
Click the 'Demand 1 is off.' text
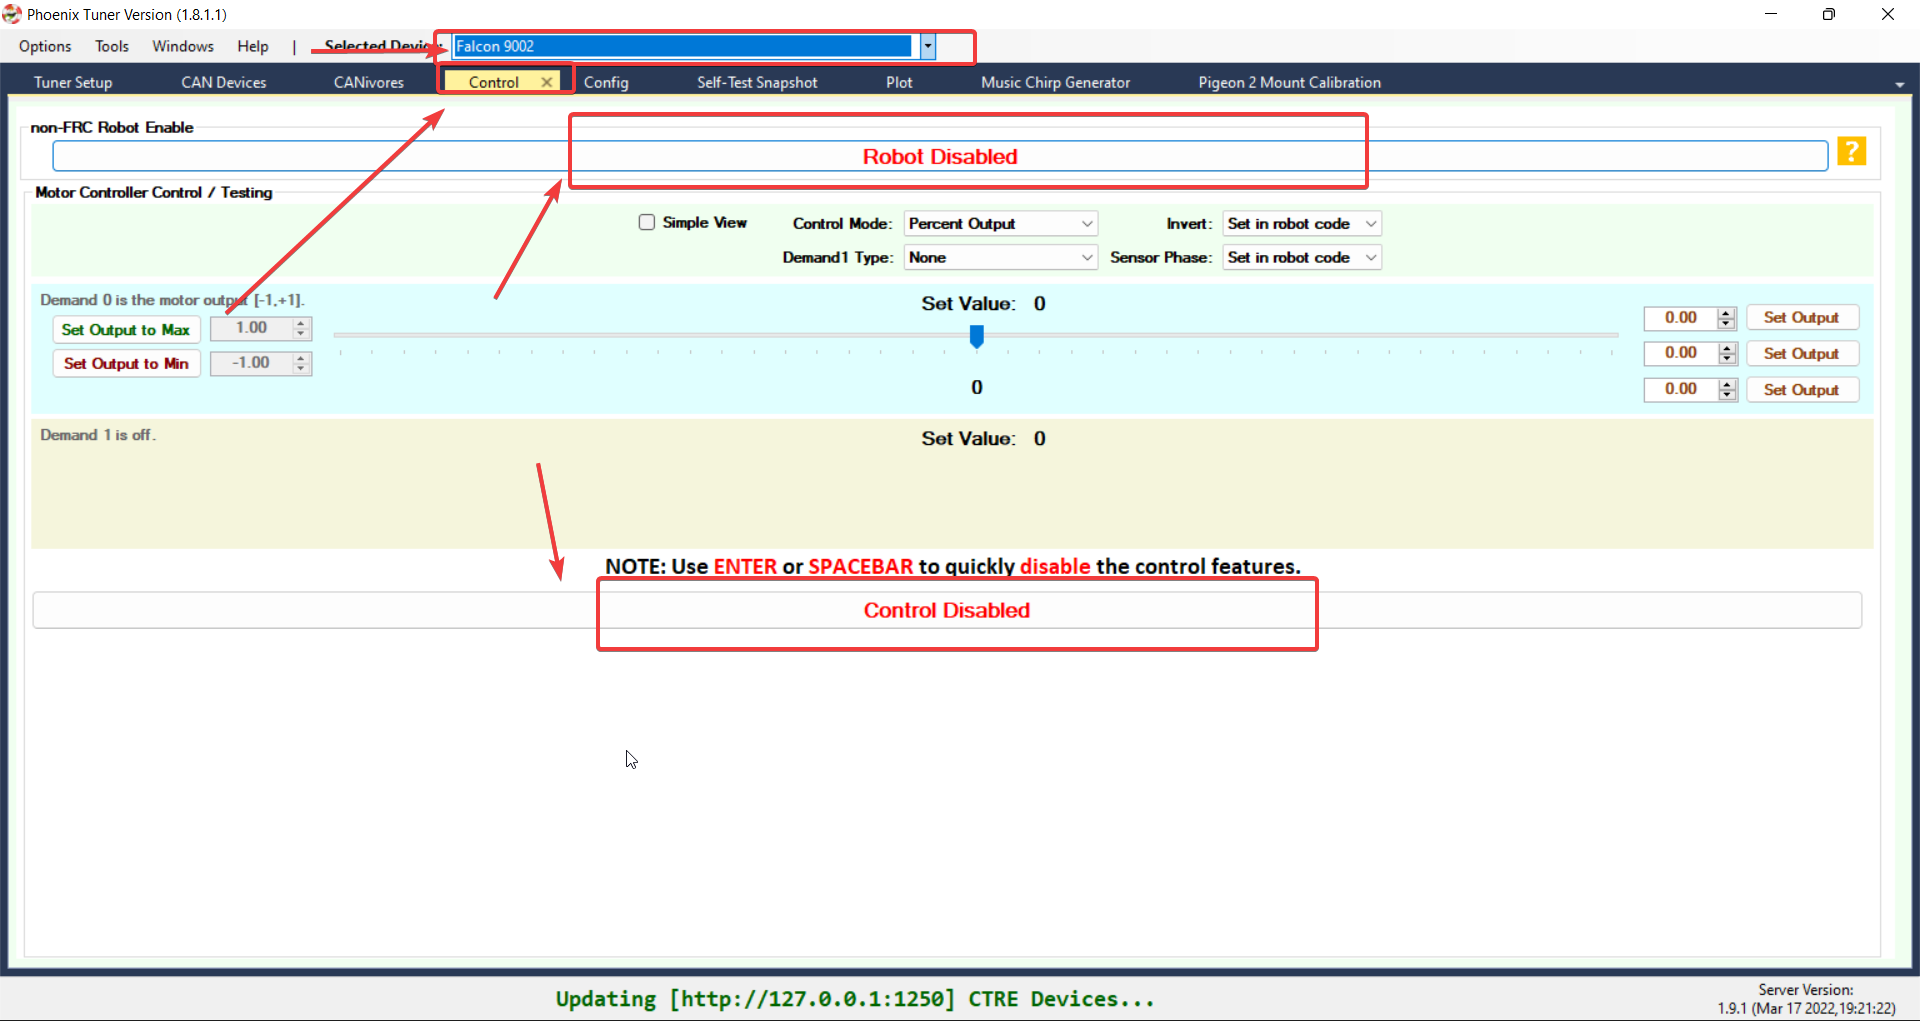tap(98, 435)
